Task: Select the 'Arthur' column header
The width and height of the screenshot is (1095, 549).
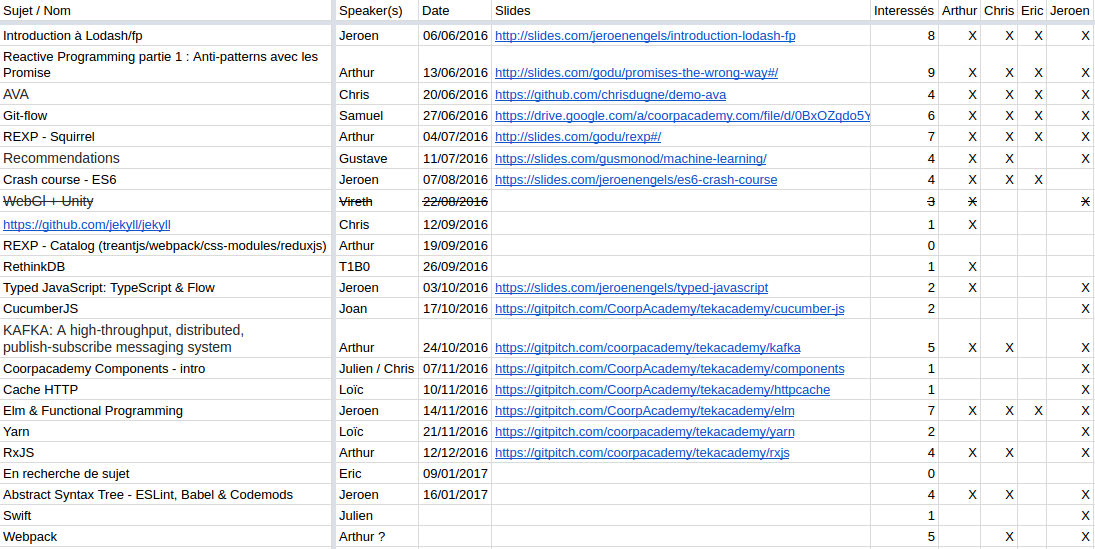Action: coord(960,10)
